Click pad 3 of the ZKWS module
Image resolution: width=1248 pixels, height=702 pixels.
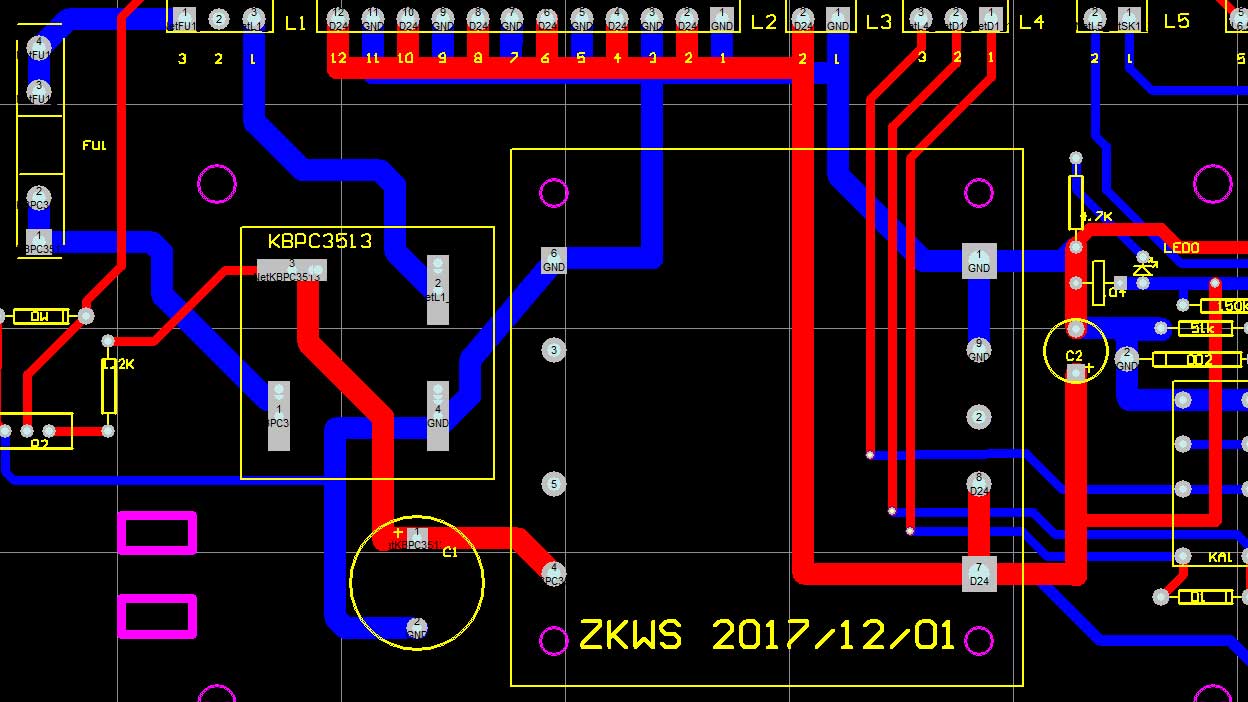click(x=553, y=350)
